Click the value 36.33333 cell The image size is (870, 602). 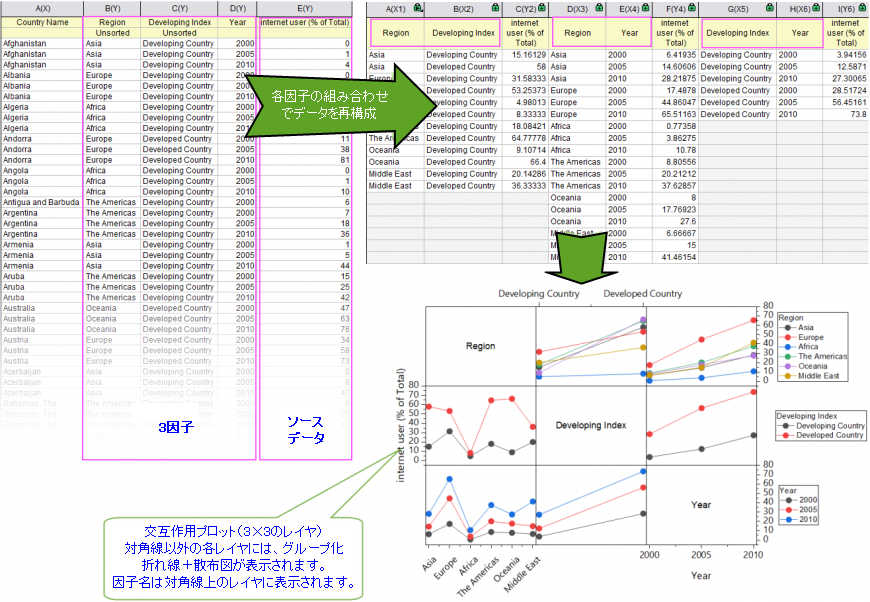coord(525,186)
